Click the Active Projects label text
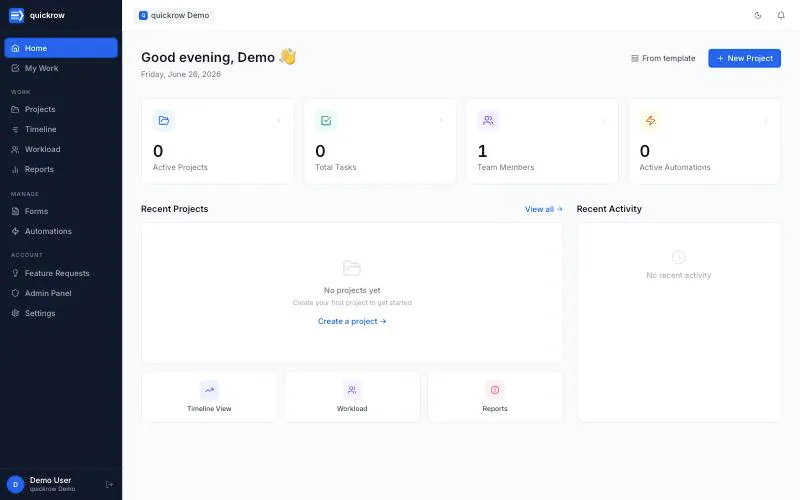This screenshot has width=800, height=500. [180, 167]
